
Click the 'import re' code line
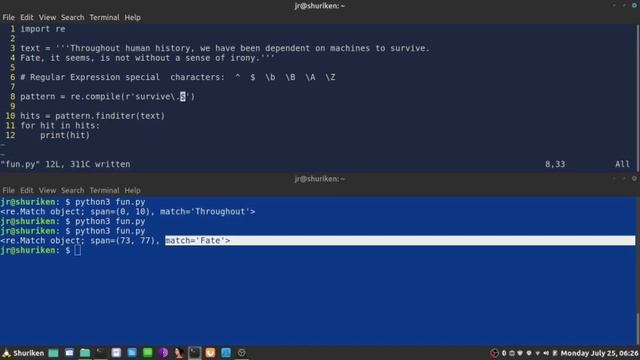[43, 29]
